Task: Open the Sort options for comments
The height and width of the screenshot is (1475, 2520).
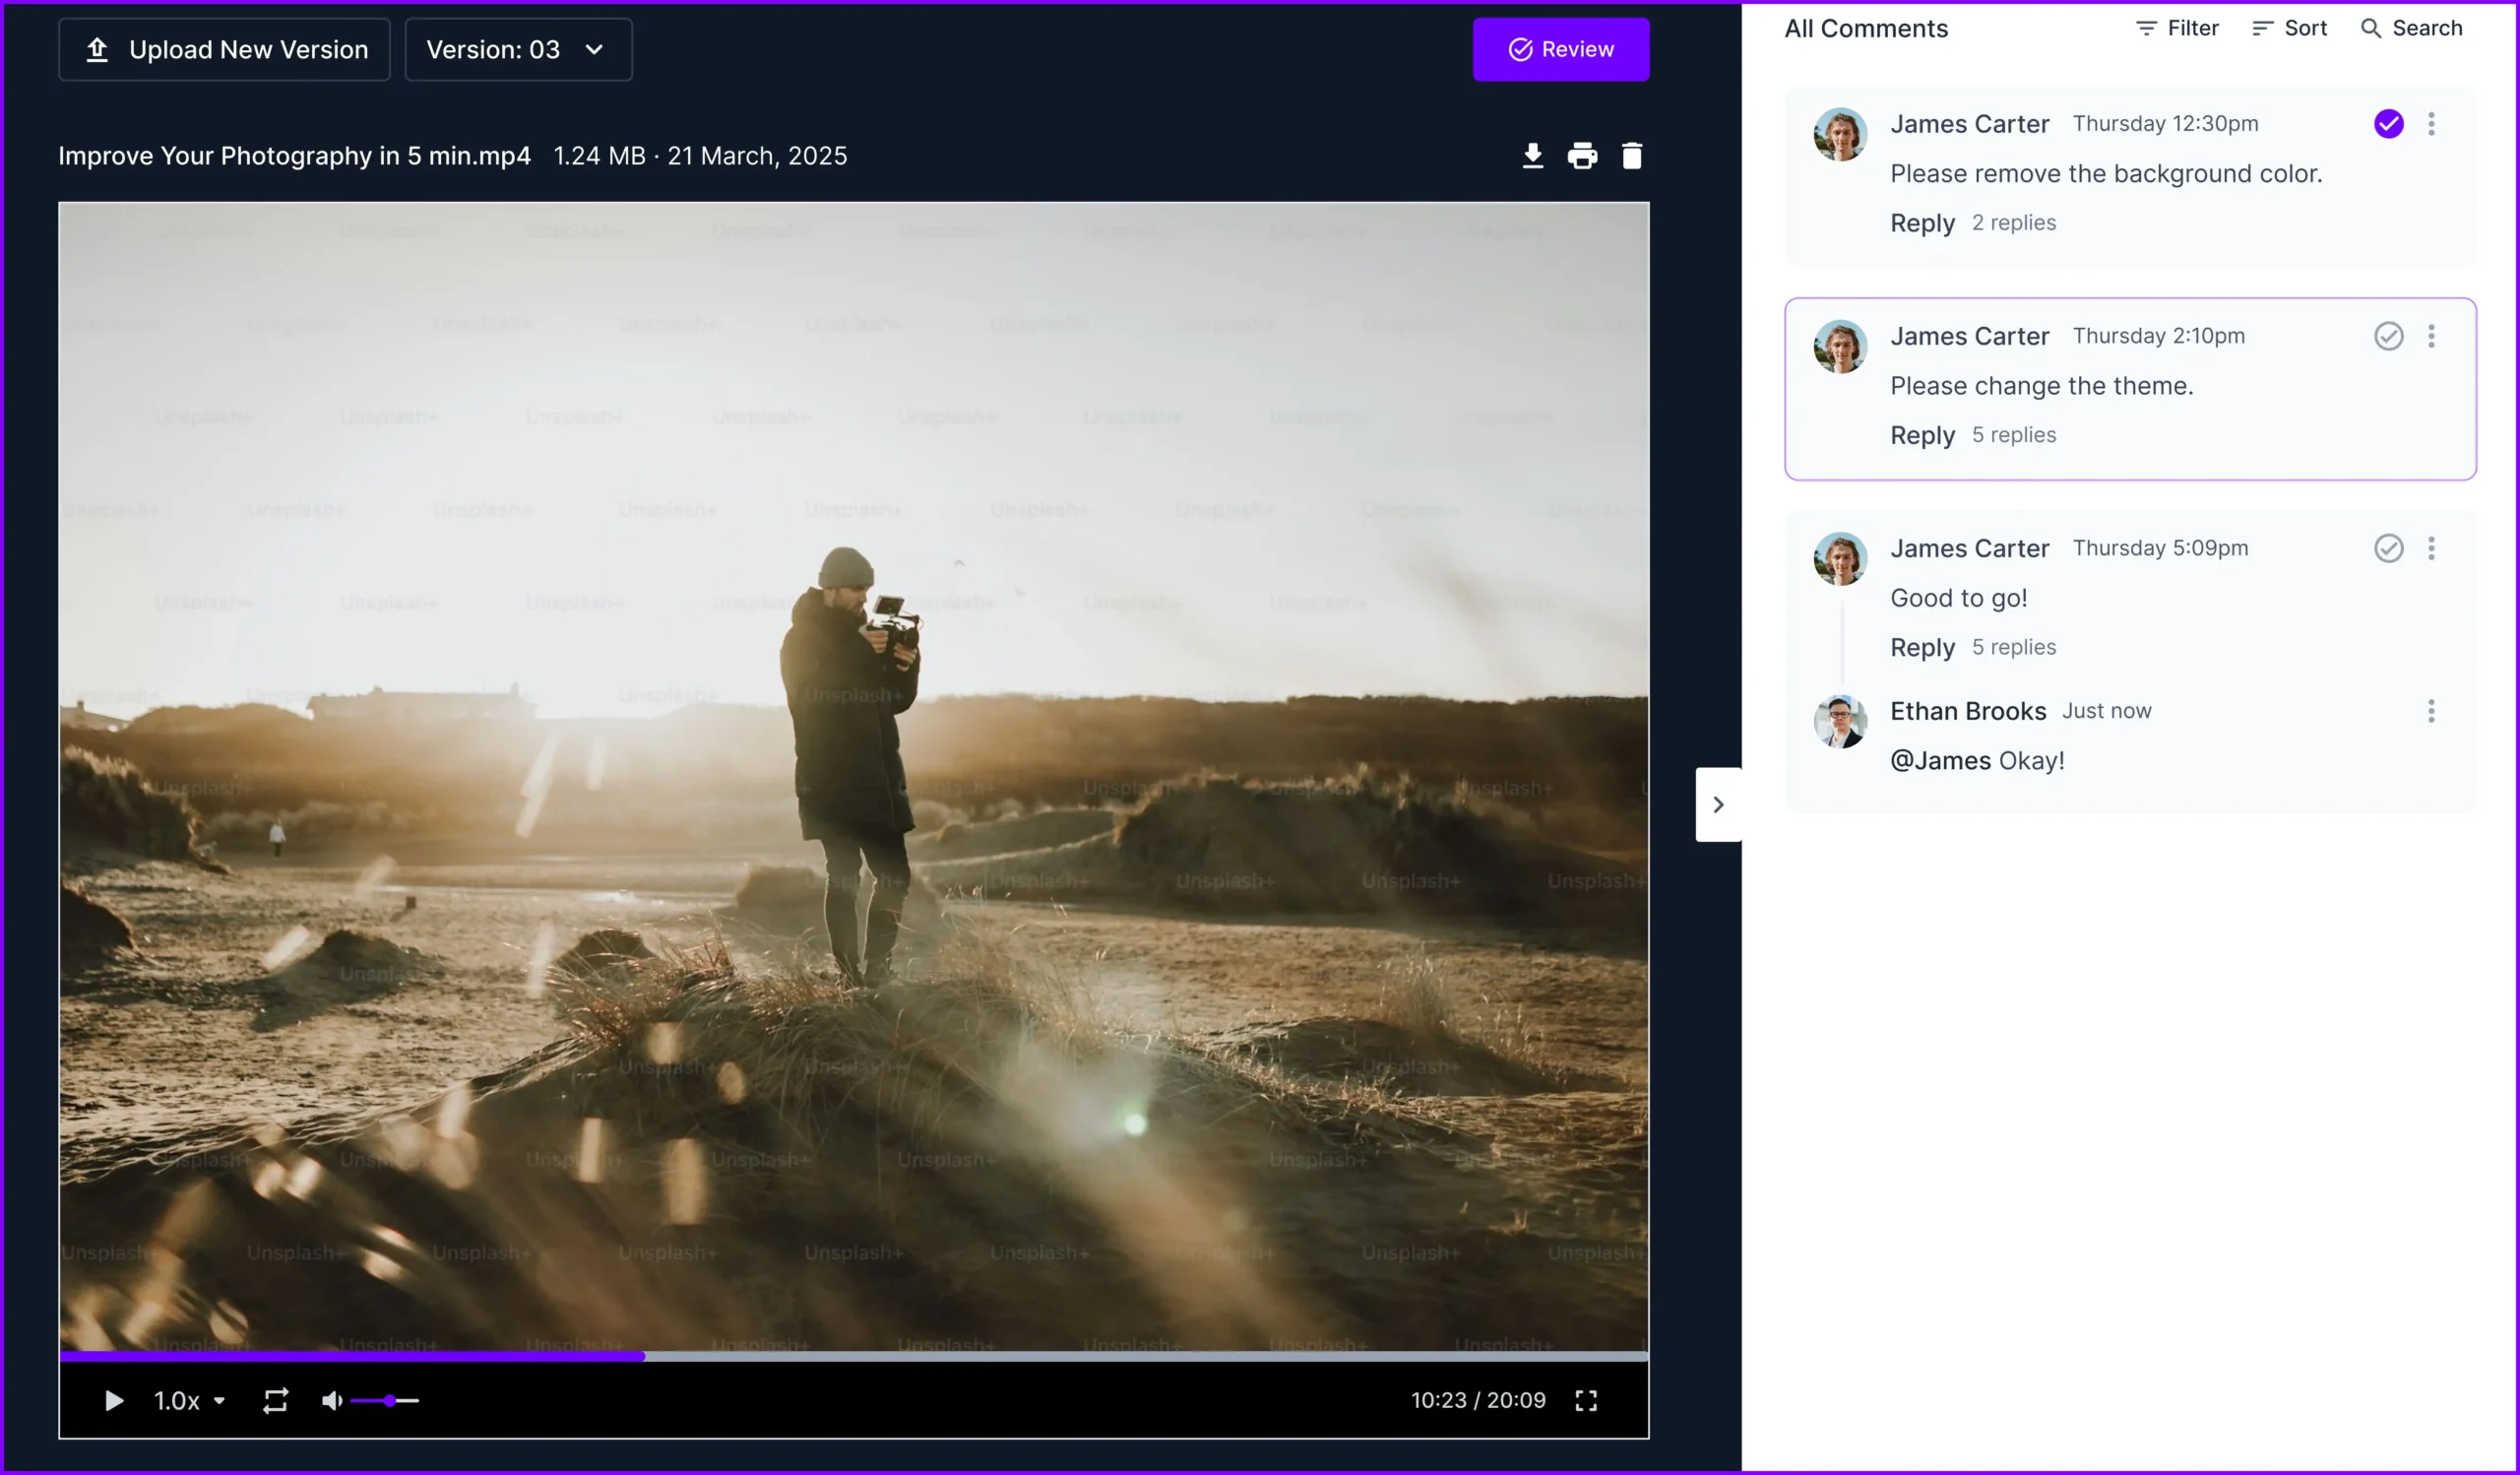Action: pyautogui.click(x=2290, y=27)
